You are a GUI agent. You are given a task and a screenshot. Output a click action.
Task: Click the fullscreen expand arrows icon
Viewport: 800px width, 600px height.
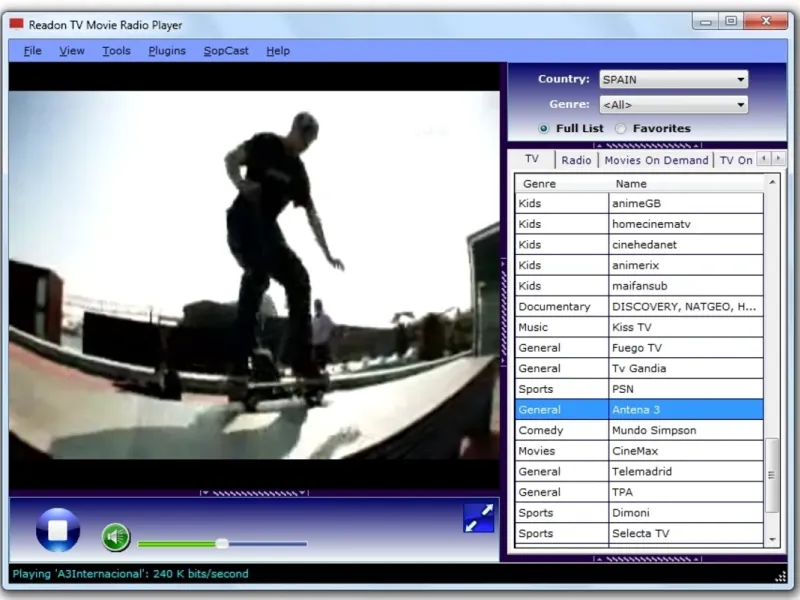479,516
